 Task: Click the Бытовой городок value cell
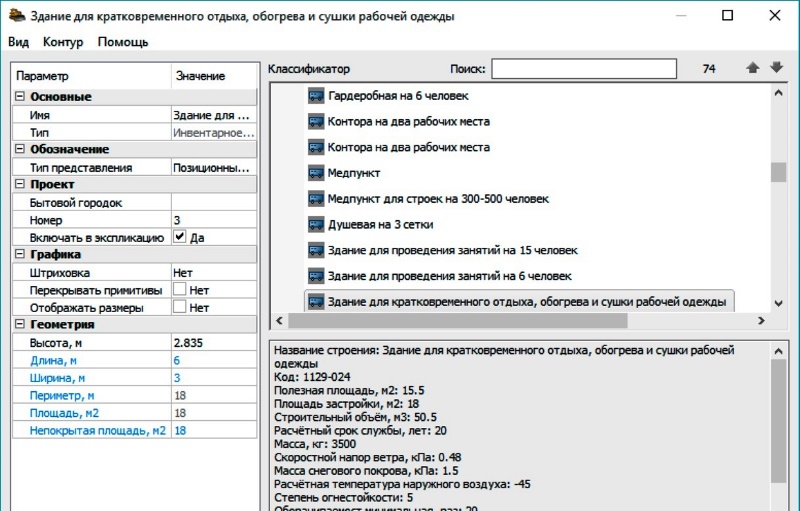point(214,202)
